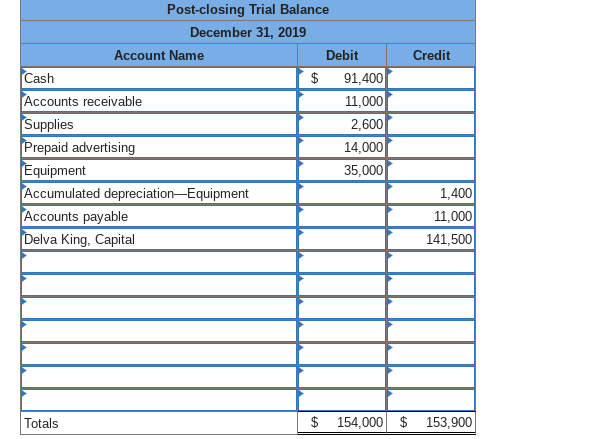Edit the Prepaid advertising debit of 14,000
Screen dimensions: 602x439
342,147
